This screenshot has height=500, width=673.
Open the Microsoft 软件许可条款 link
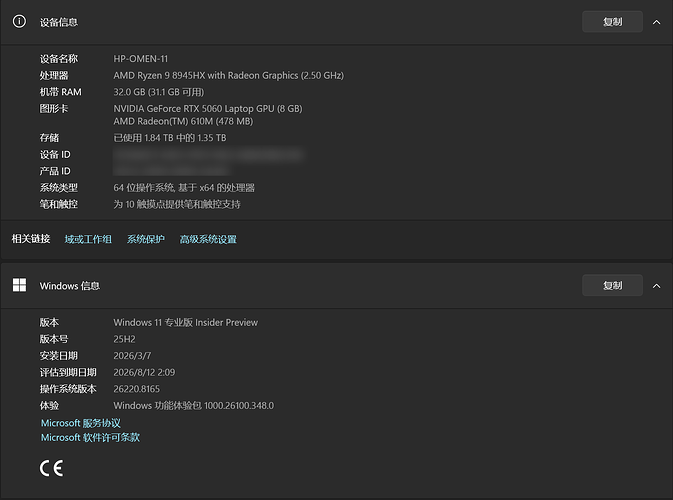point(90,437)
